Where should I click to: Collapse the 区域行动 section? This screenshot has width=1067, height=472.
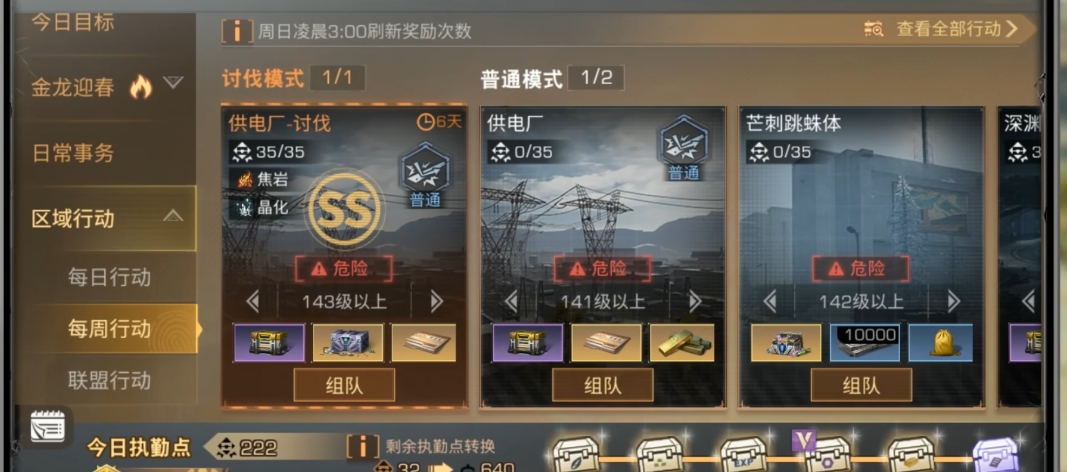point(173,217)
